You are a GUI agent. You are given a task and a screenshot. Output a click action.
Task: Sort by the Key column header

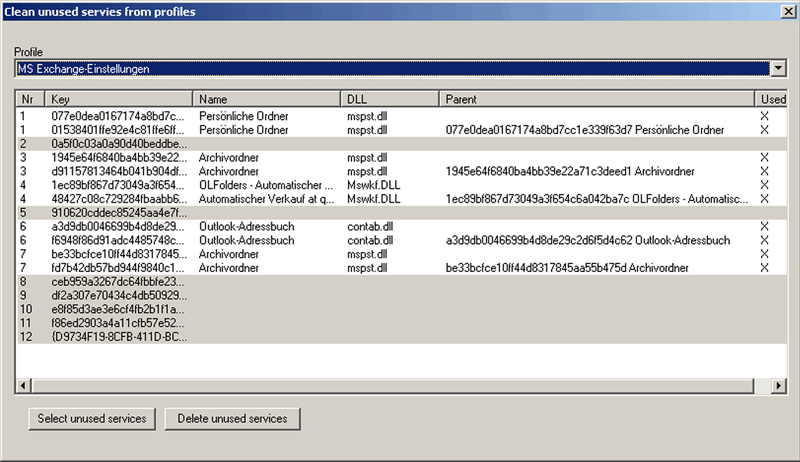pos(119,99)
